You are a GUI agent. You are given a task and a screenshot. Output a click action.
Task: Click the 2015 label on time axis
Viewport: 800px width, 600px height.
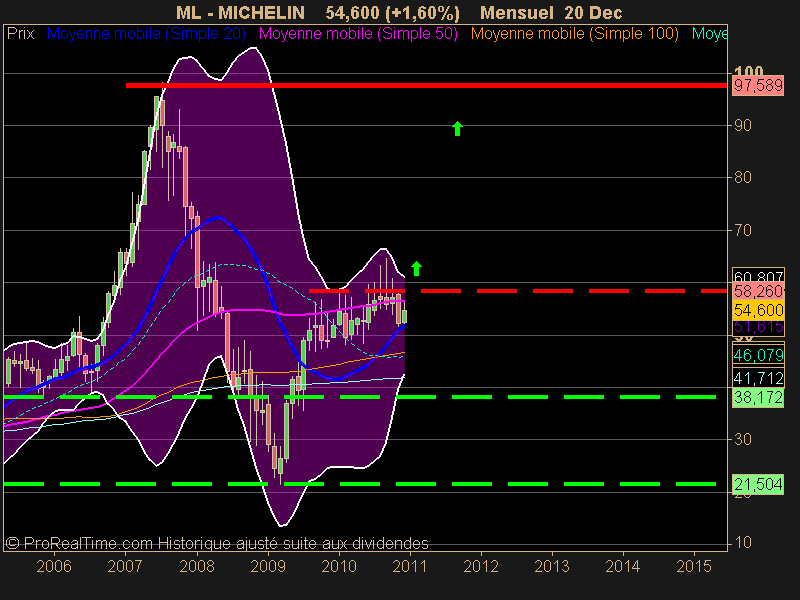point(694,566)
